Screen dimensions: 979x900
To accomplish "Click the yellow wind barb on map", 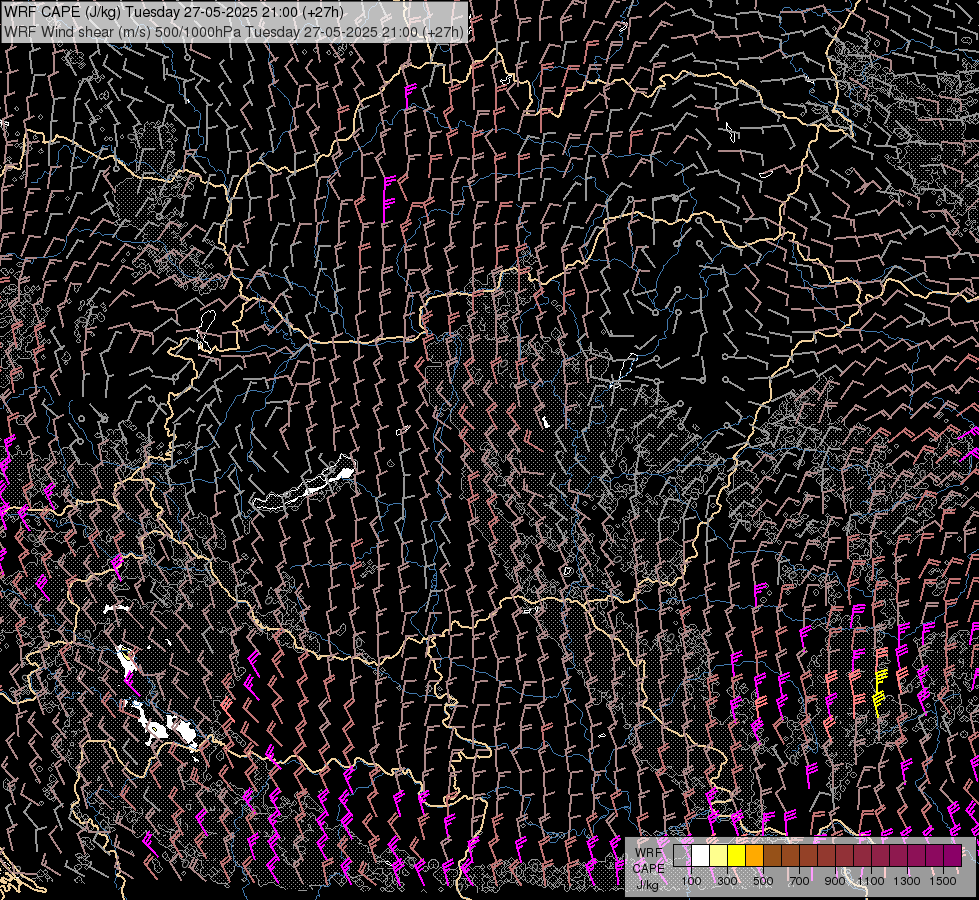I will tap(879, 692).
